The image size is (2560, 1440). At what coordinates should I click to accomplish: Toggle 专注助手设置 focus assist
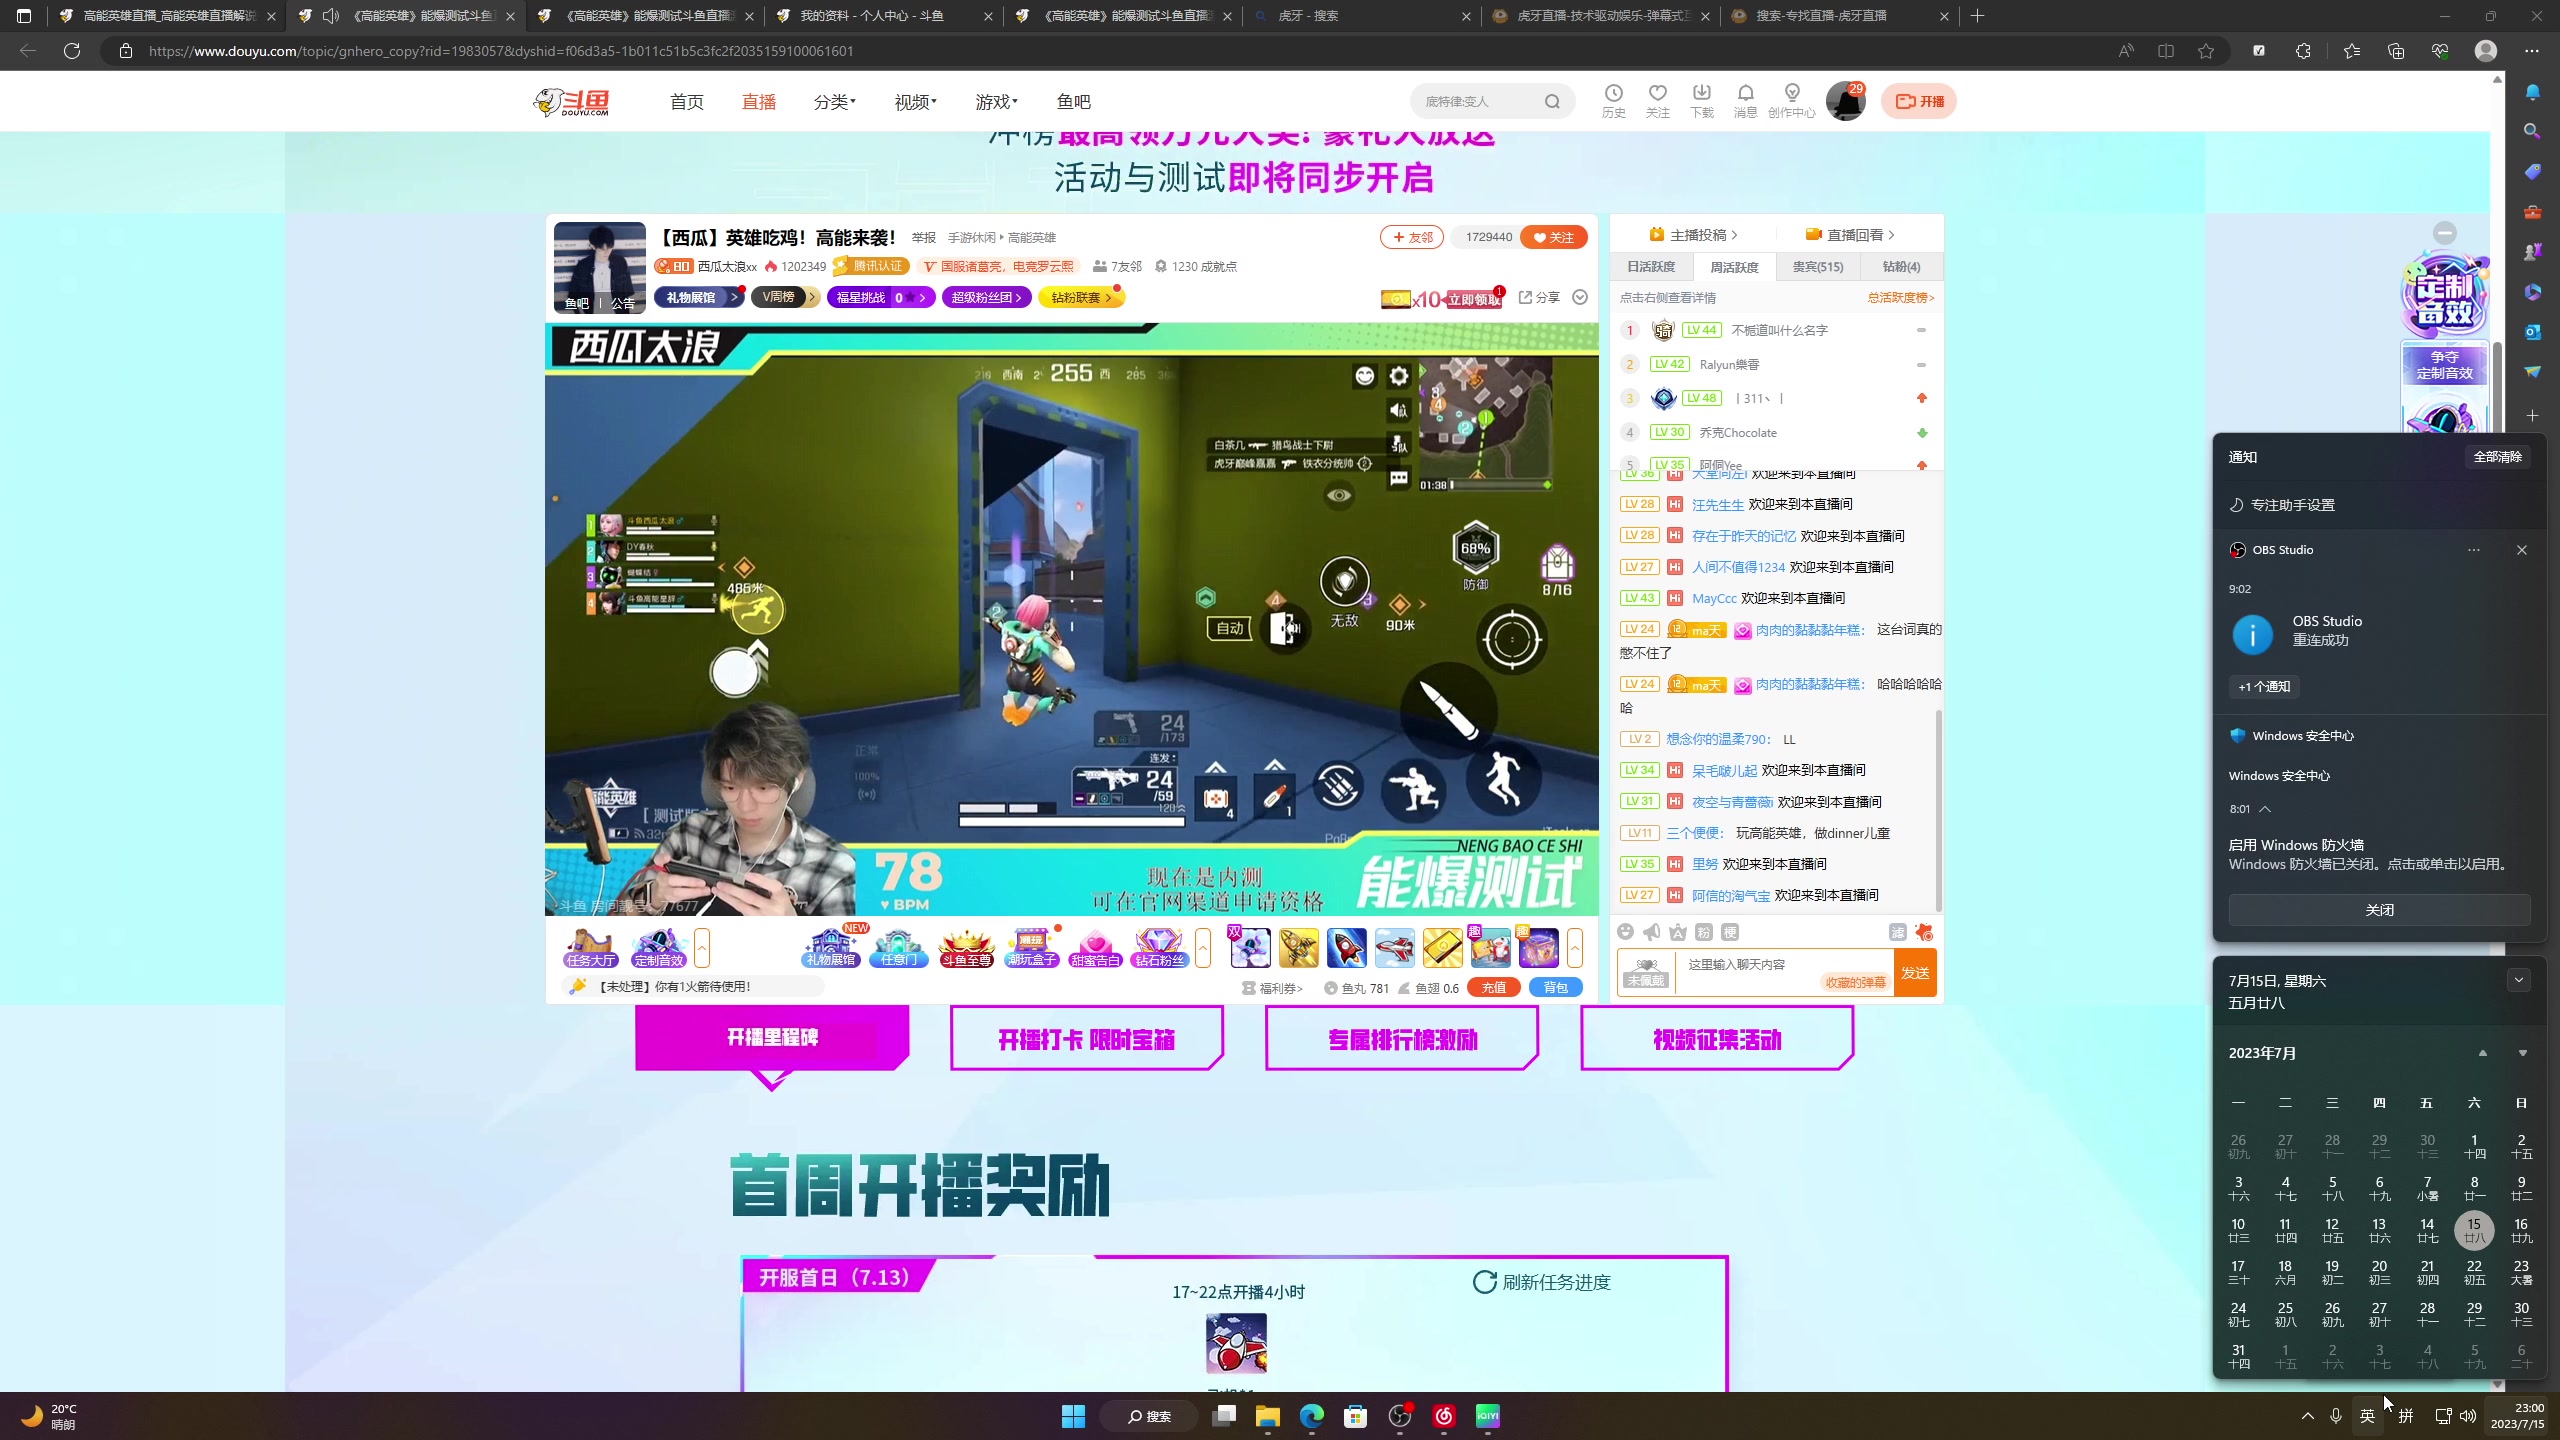pos(2282,505)
